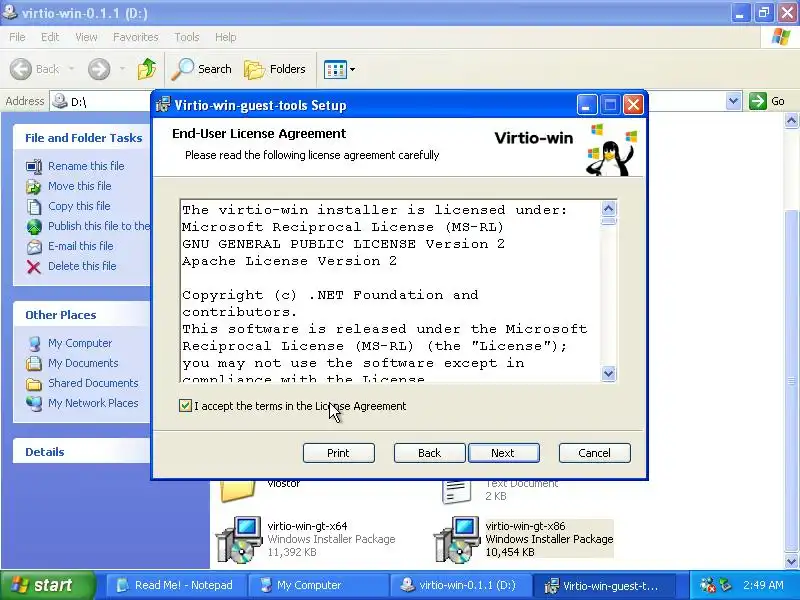Select the virtio-win-gt-x64 installer icon
Image resolution: width=800 pixels, height=600 pixels.
point(238,539)
